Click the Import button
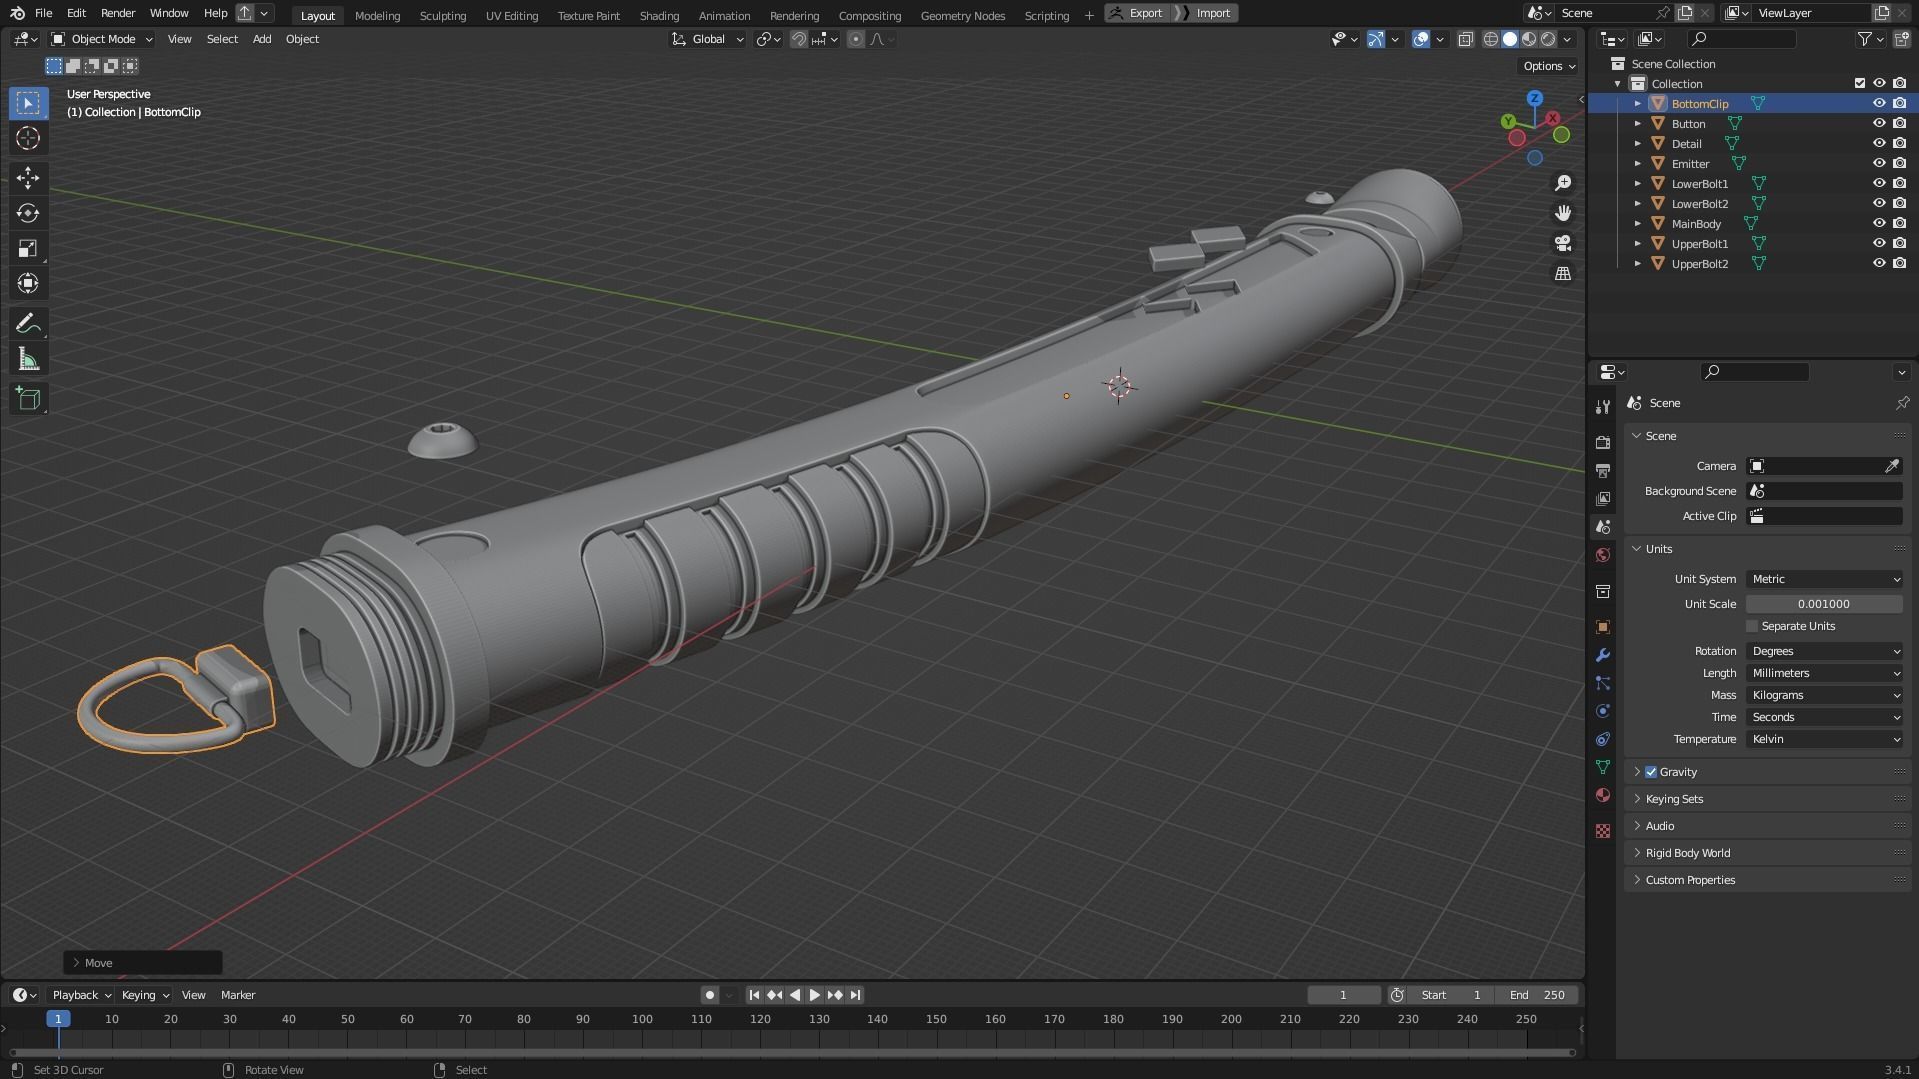1919x1079 pixels. click(x=1204, y=13)
